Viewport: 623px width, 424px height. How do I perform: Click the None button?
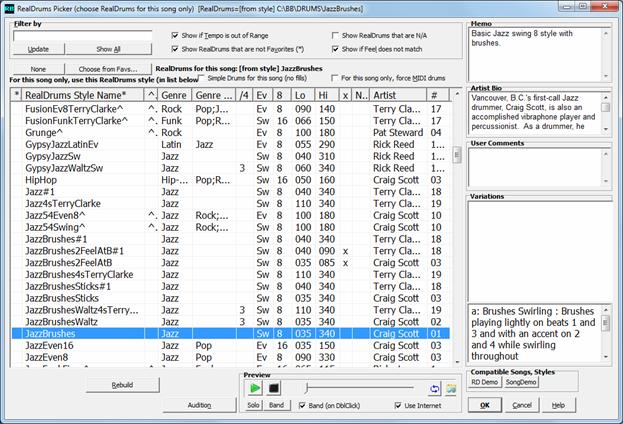(39, 69)
